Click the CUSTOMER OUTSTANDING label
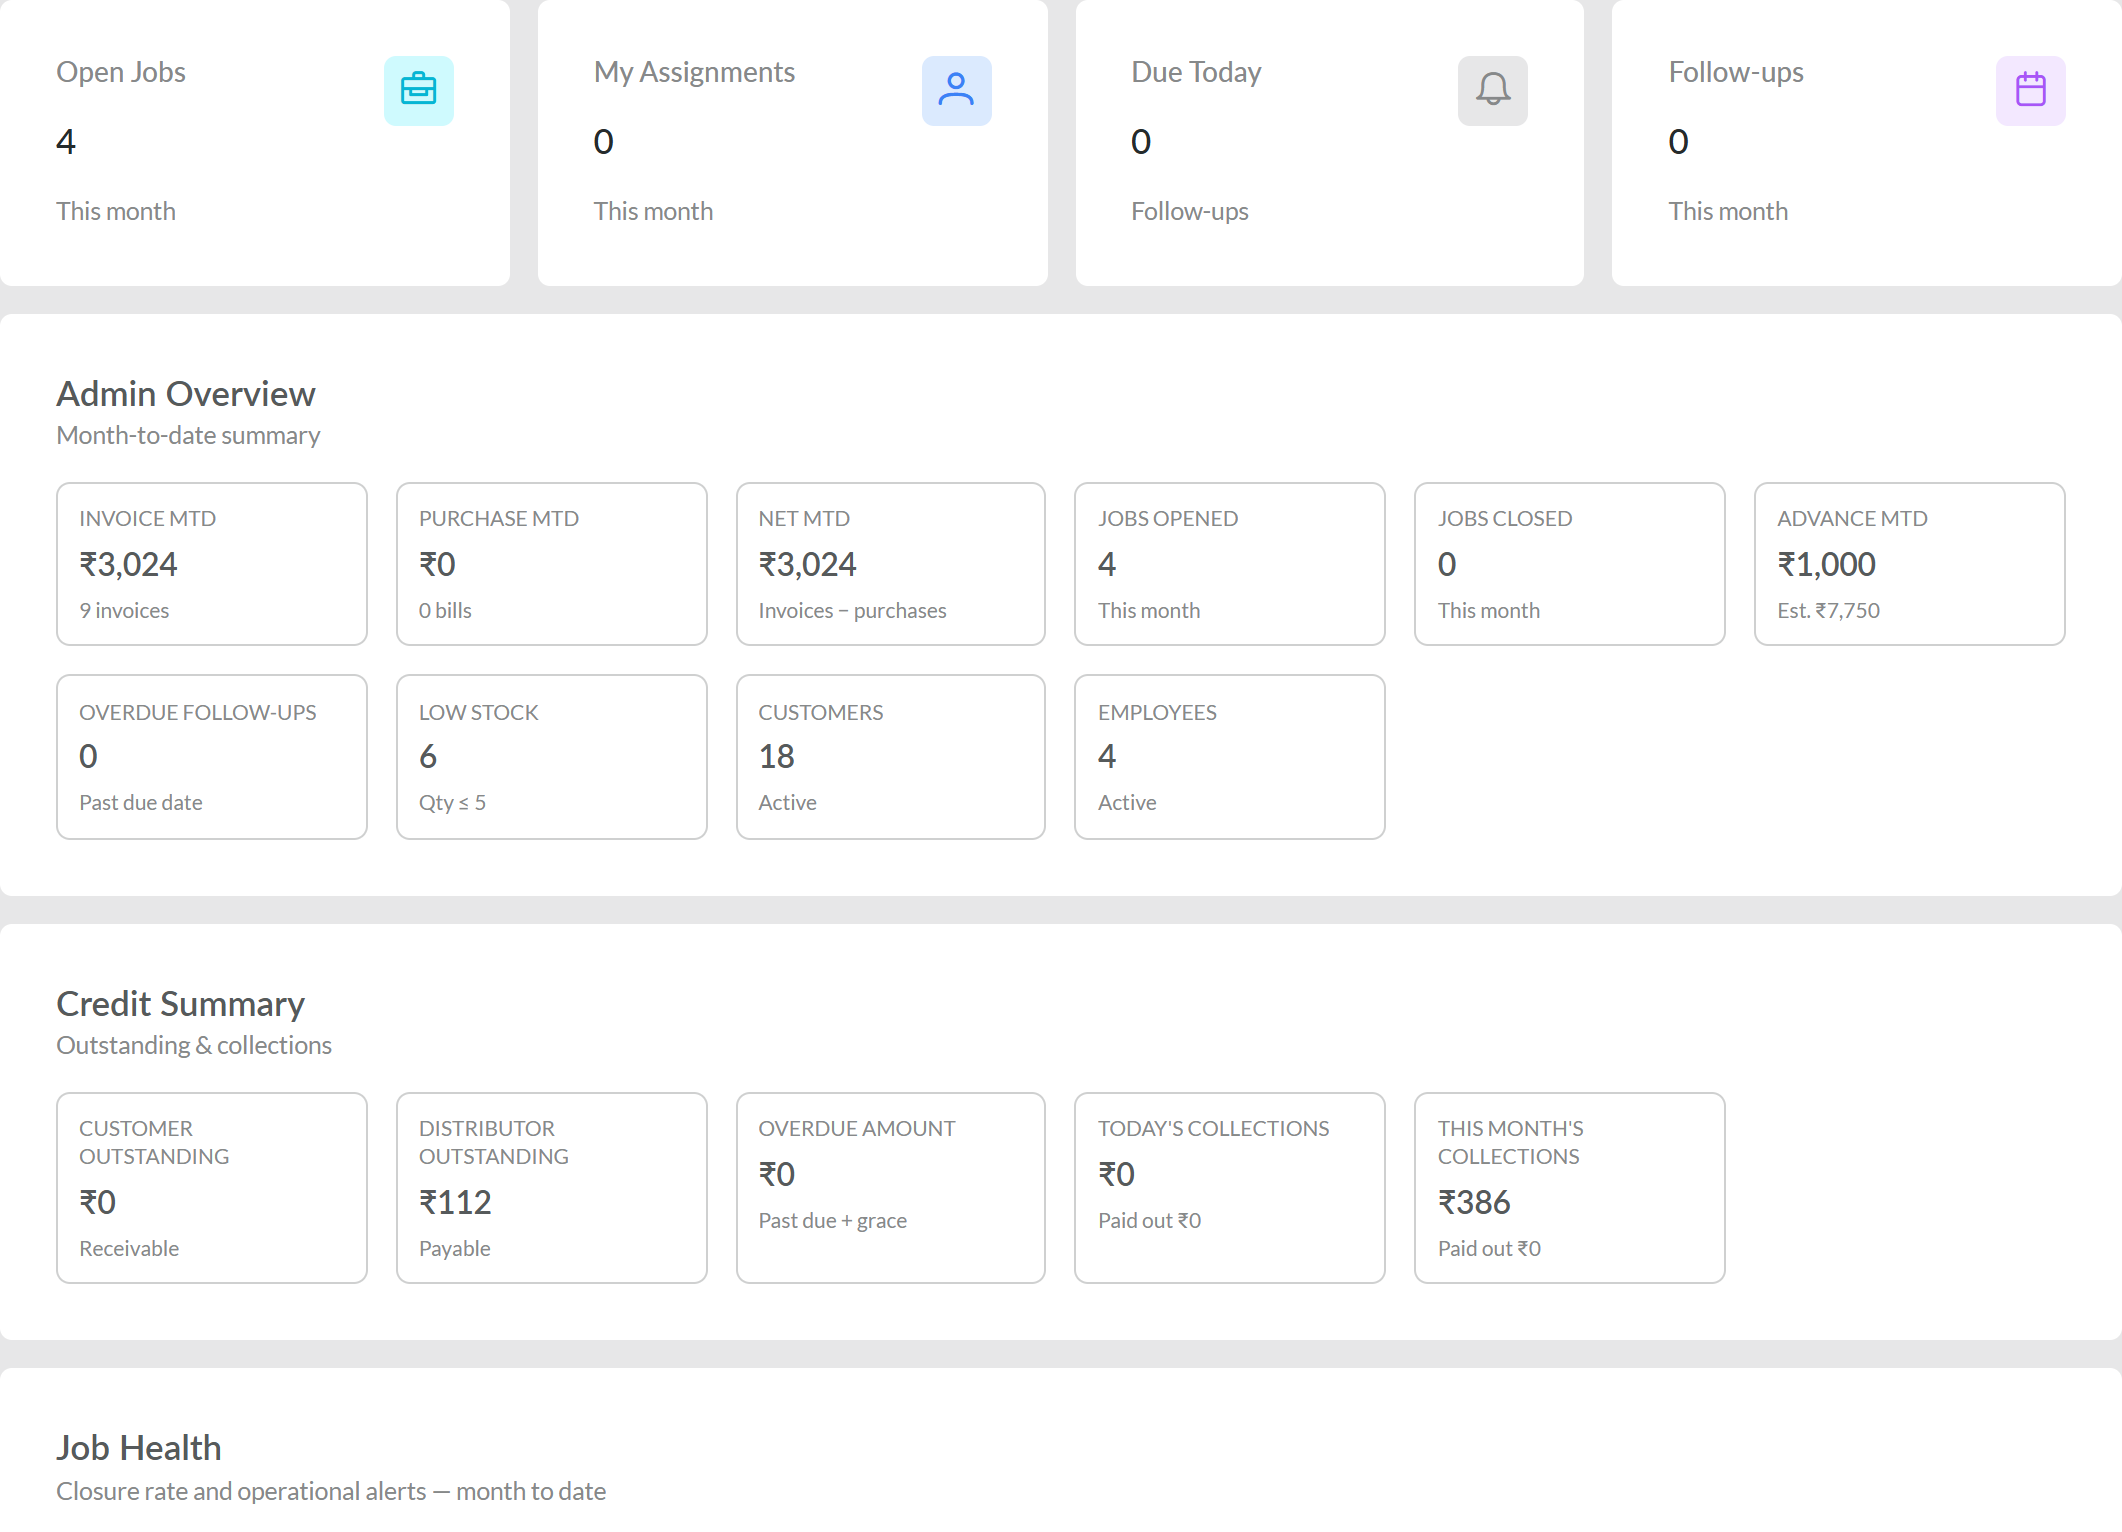The height and width of the screenshot is (1532, 2122). tap(154, 1142)
